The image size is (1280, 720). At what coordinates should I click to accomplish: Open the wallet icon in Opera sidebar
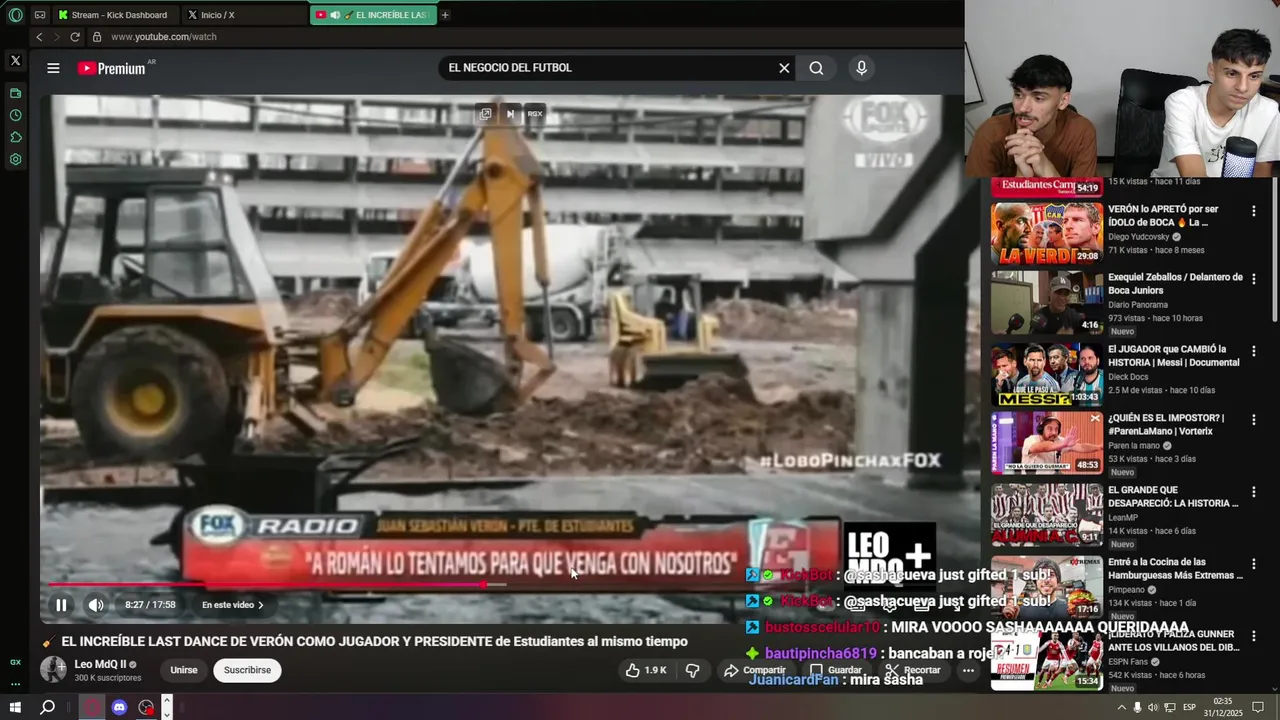[15, 93]
